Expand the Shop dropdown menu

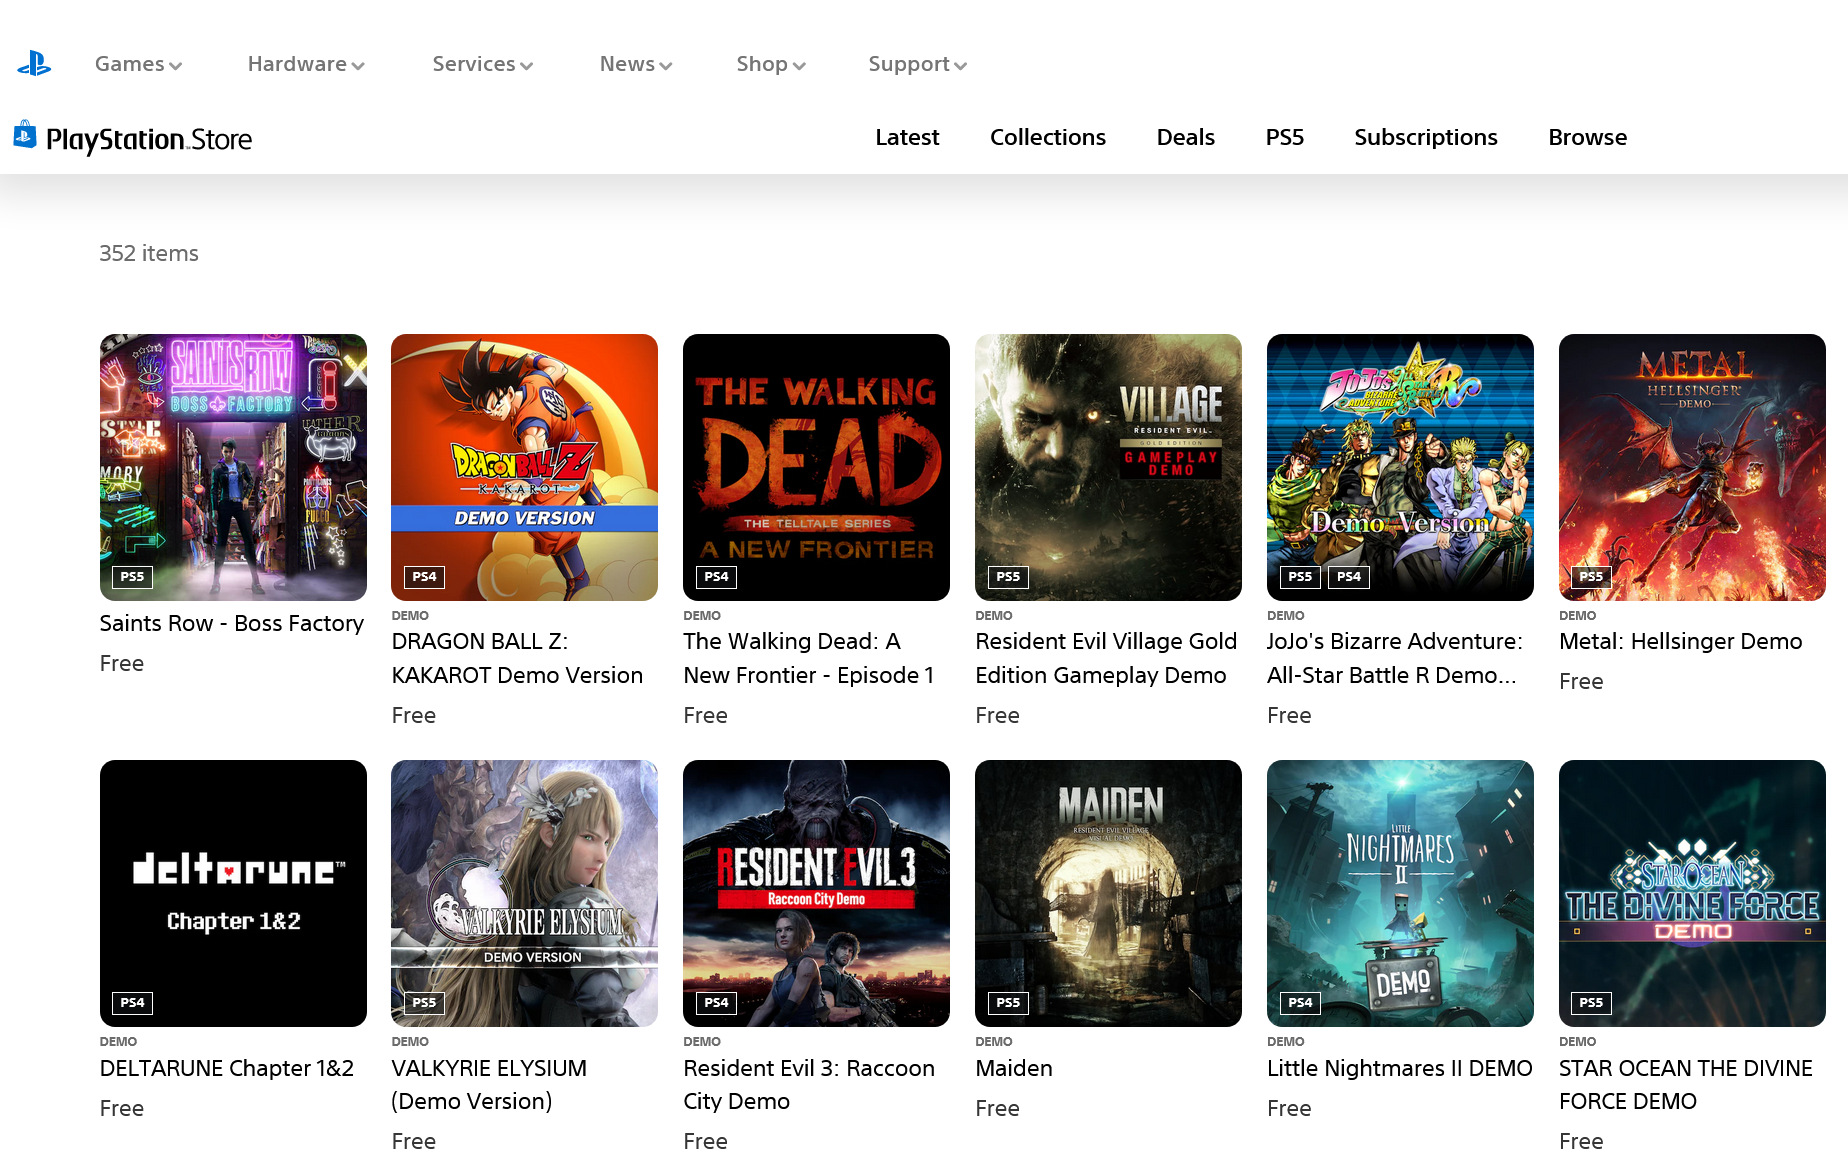(x=771, y=64)
